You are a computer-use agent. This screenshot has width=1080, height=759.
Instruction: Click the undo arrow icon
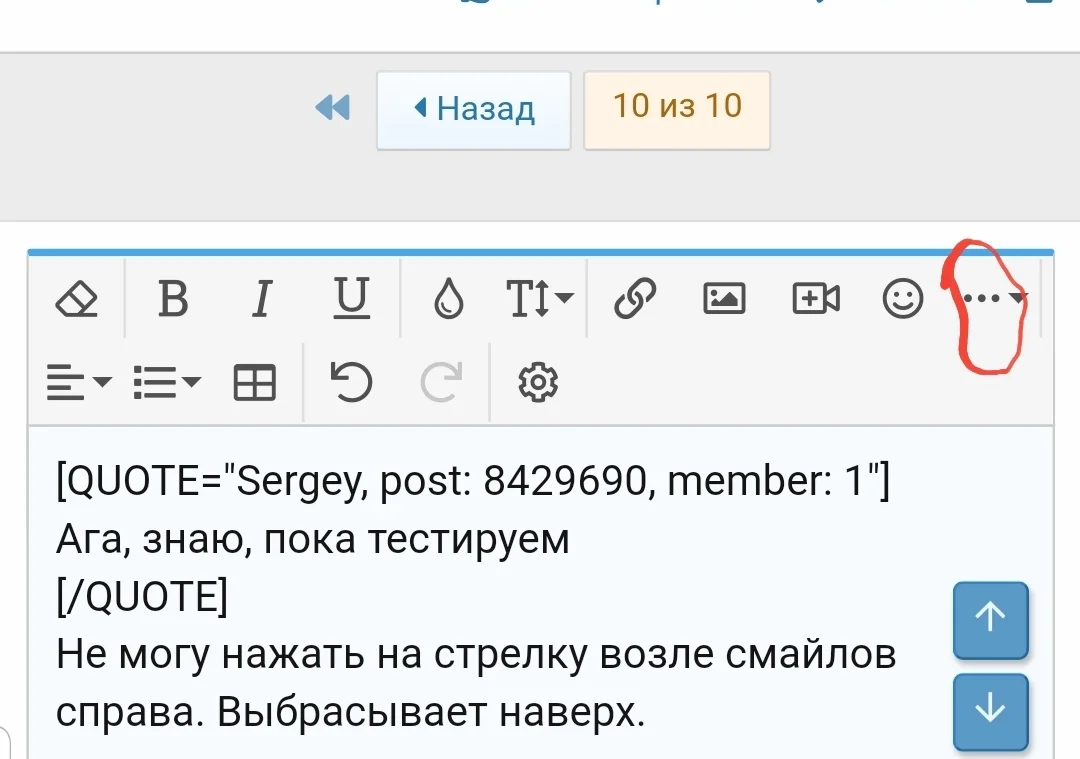tap(349, 381)
